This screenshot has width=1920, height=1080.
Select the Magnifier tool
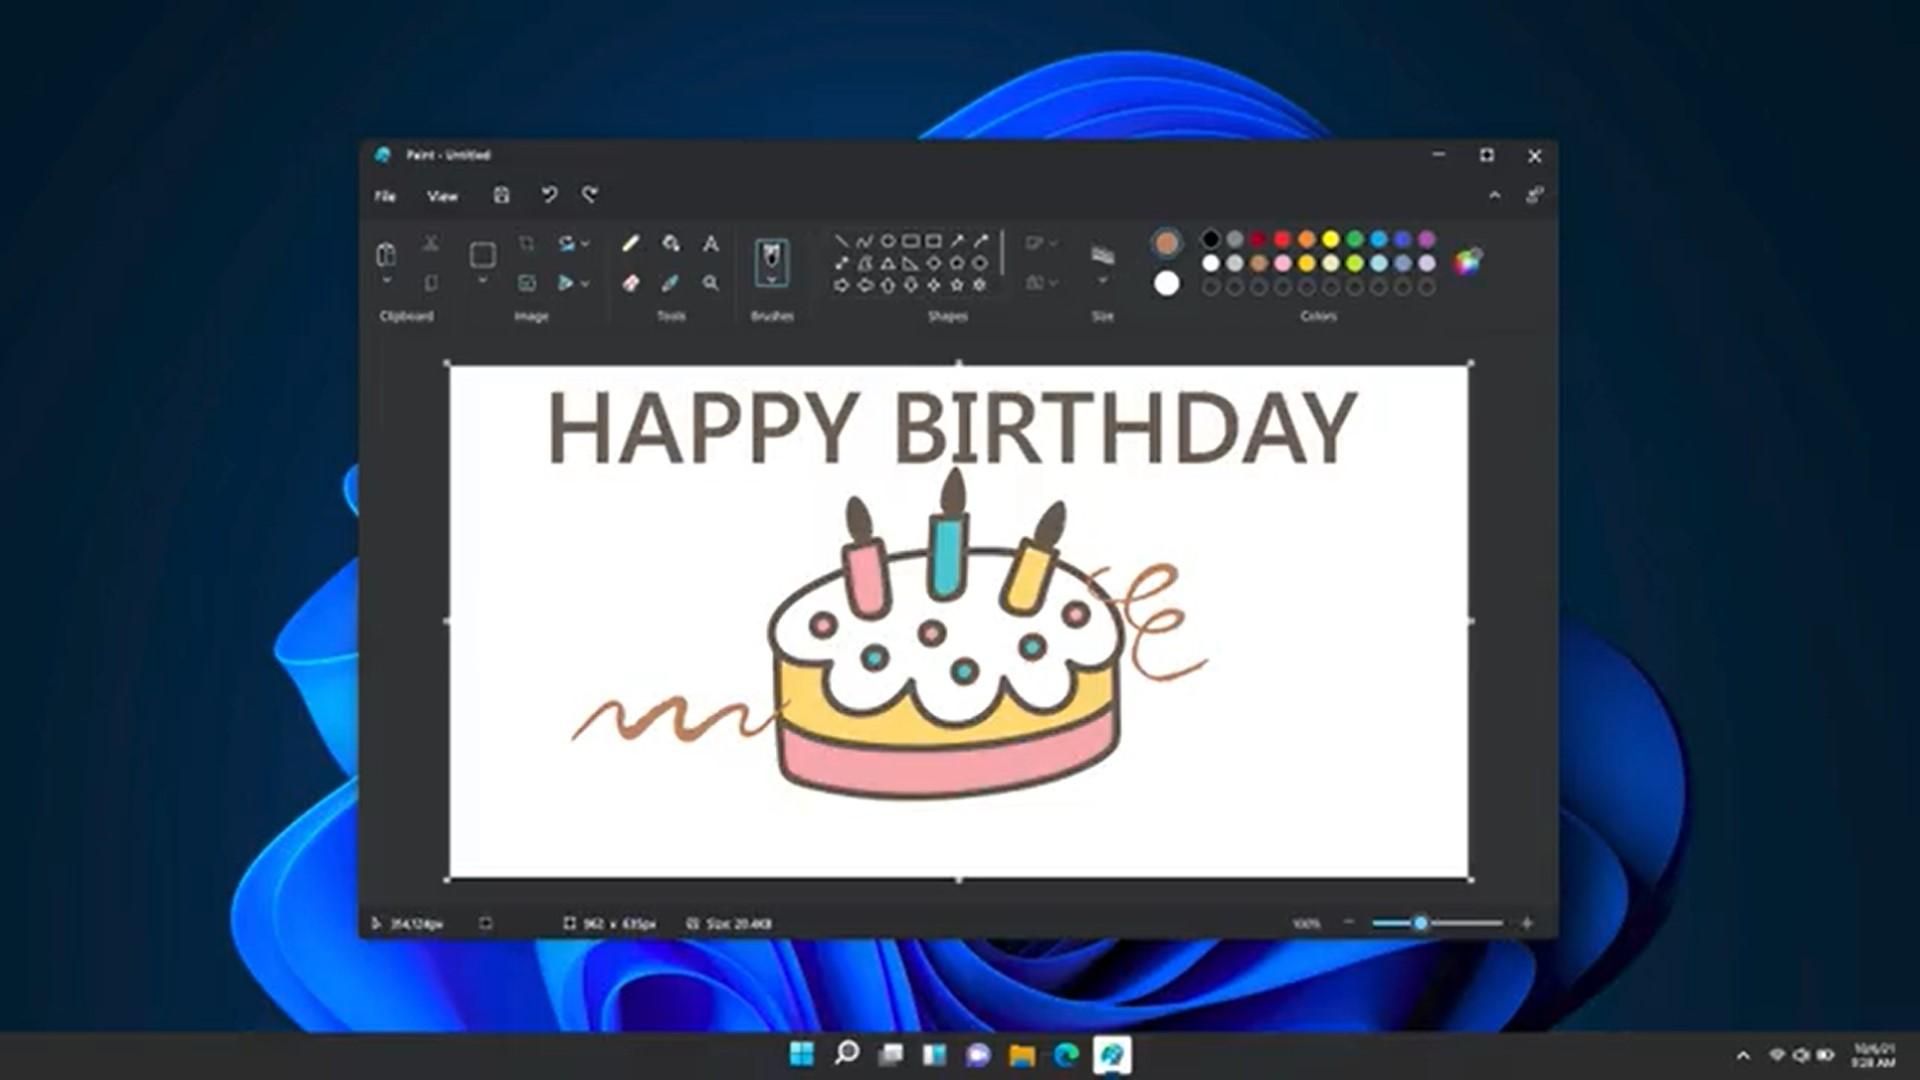point(710,285)
